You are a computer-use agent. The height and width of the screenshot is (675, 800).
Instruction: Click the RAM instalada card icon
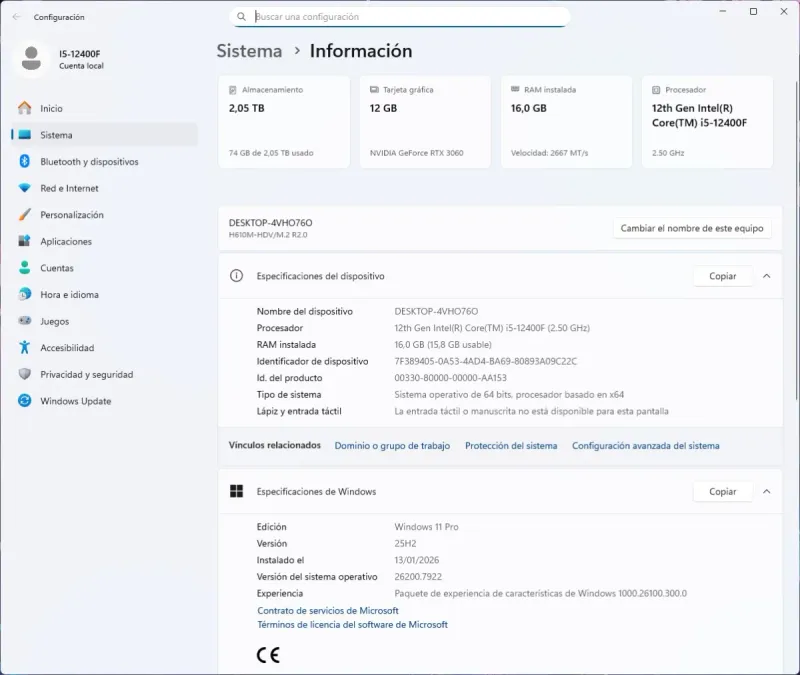515,89
